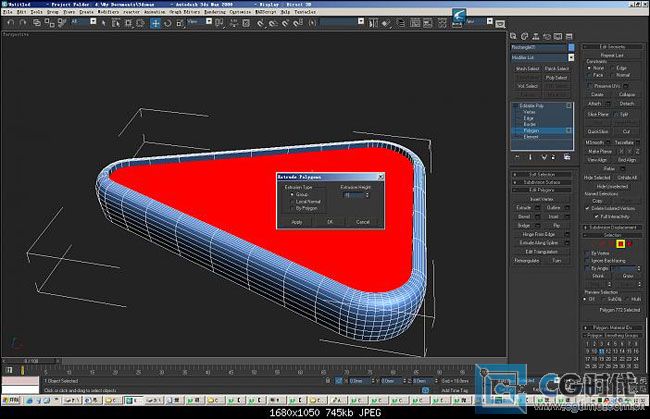The image size is (650, 419).
Task: Click the Quick Render teapot icon
Action: (500, 24)
